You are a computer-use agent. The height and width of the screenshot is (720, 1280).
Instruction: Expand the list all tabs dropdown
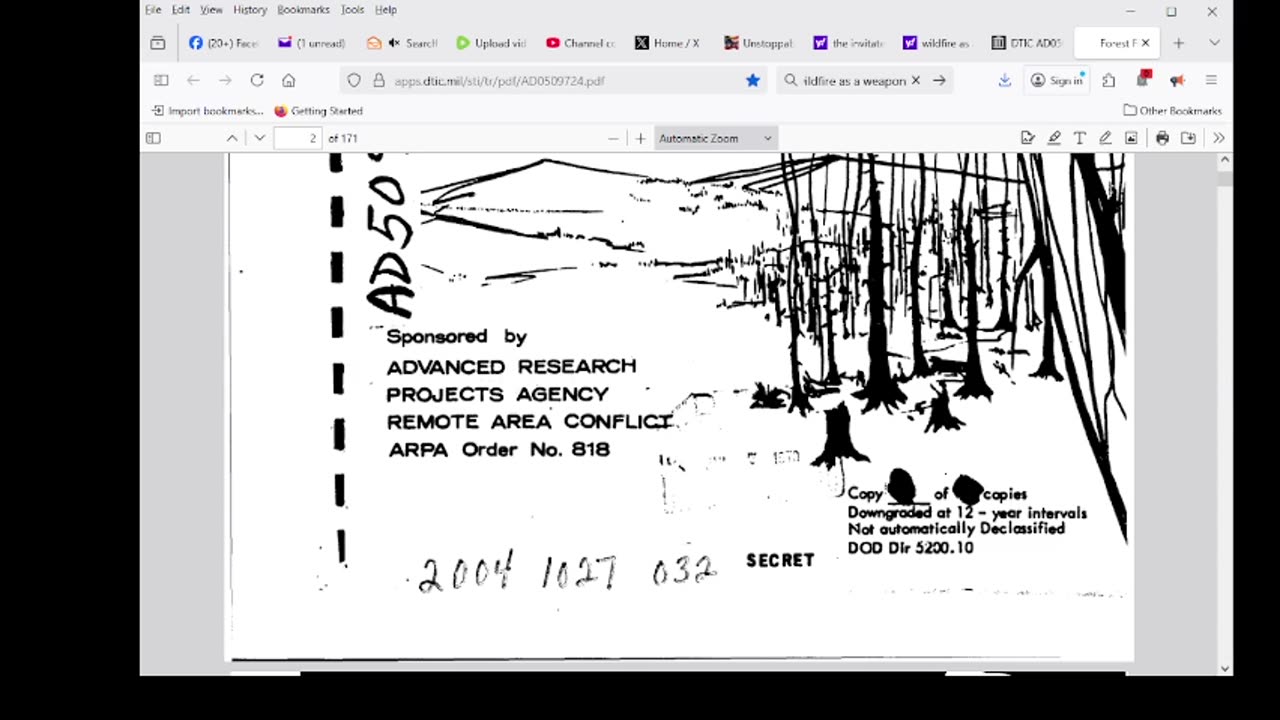1214,43
